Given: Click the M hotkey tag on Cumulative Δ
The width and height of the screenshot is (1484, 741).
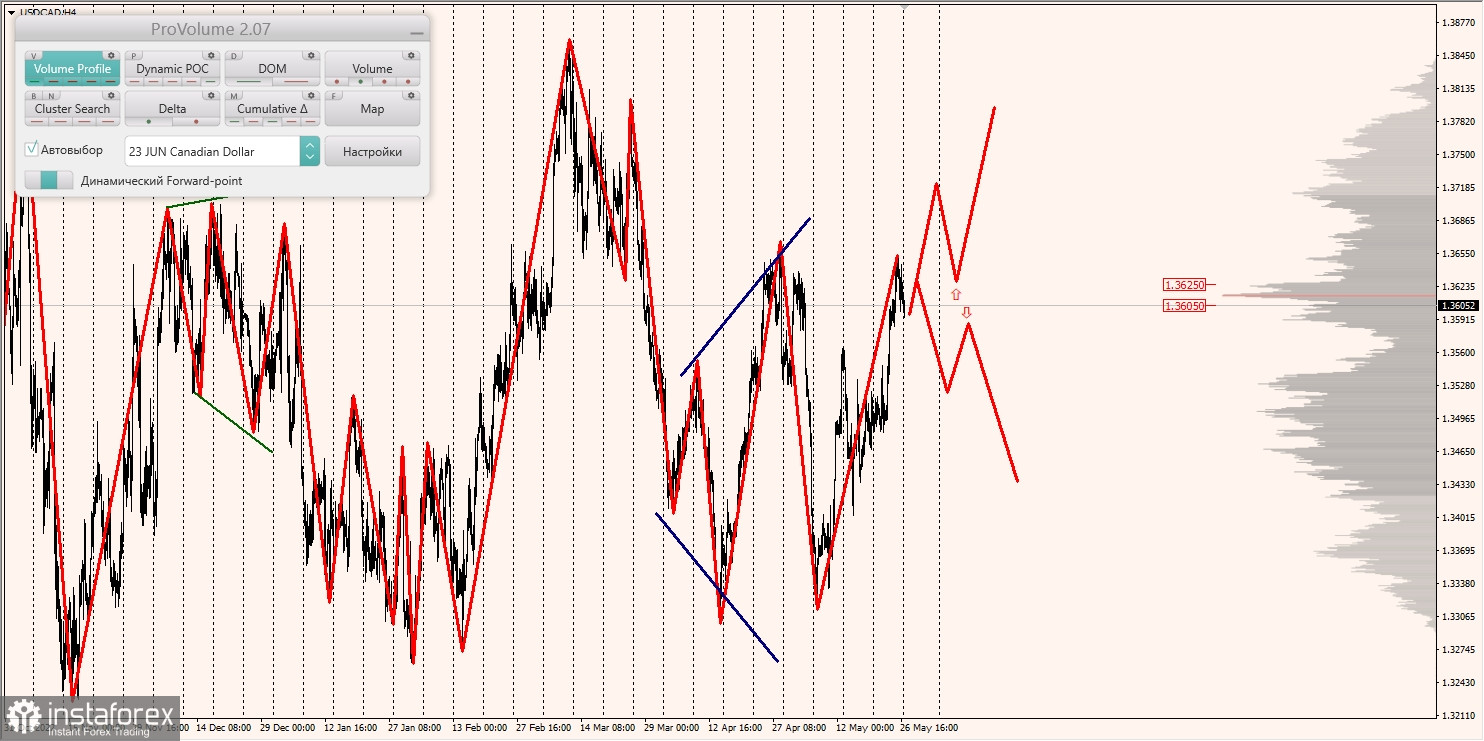Looking at the screenshot, I should (x=234, y=96).
